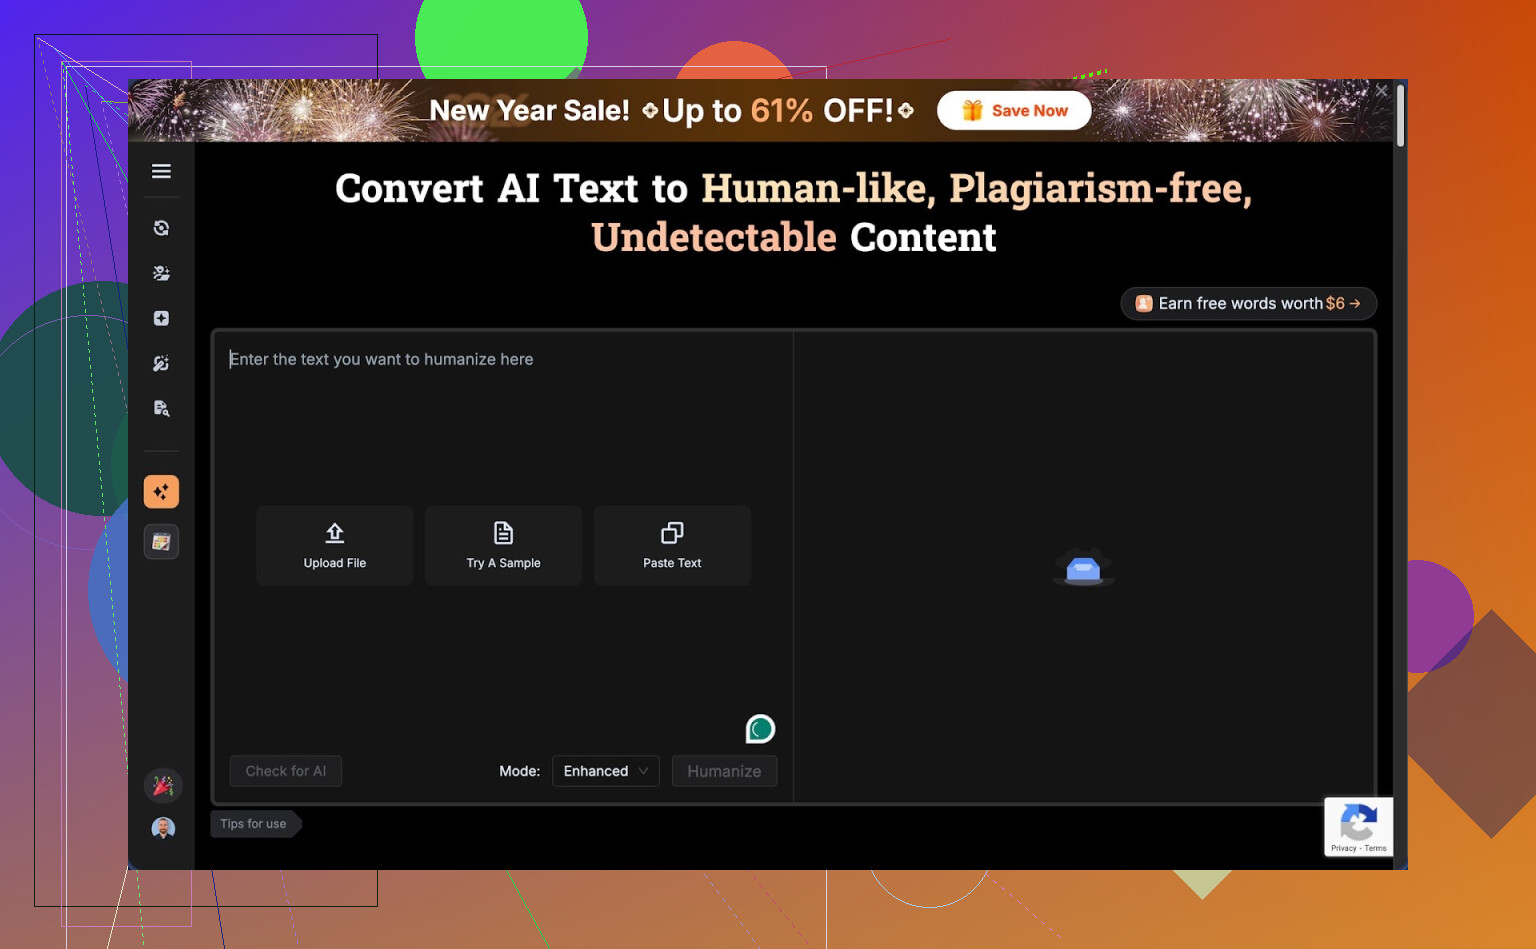The width and height of the screenshot is (1536, 949).
Task: Click the Humanize button
Action: pos(724,771)
